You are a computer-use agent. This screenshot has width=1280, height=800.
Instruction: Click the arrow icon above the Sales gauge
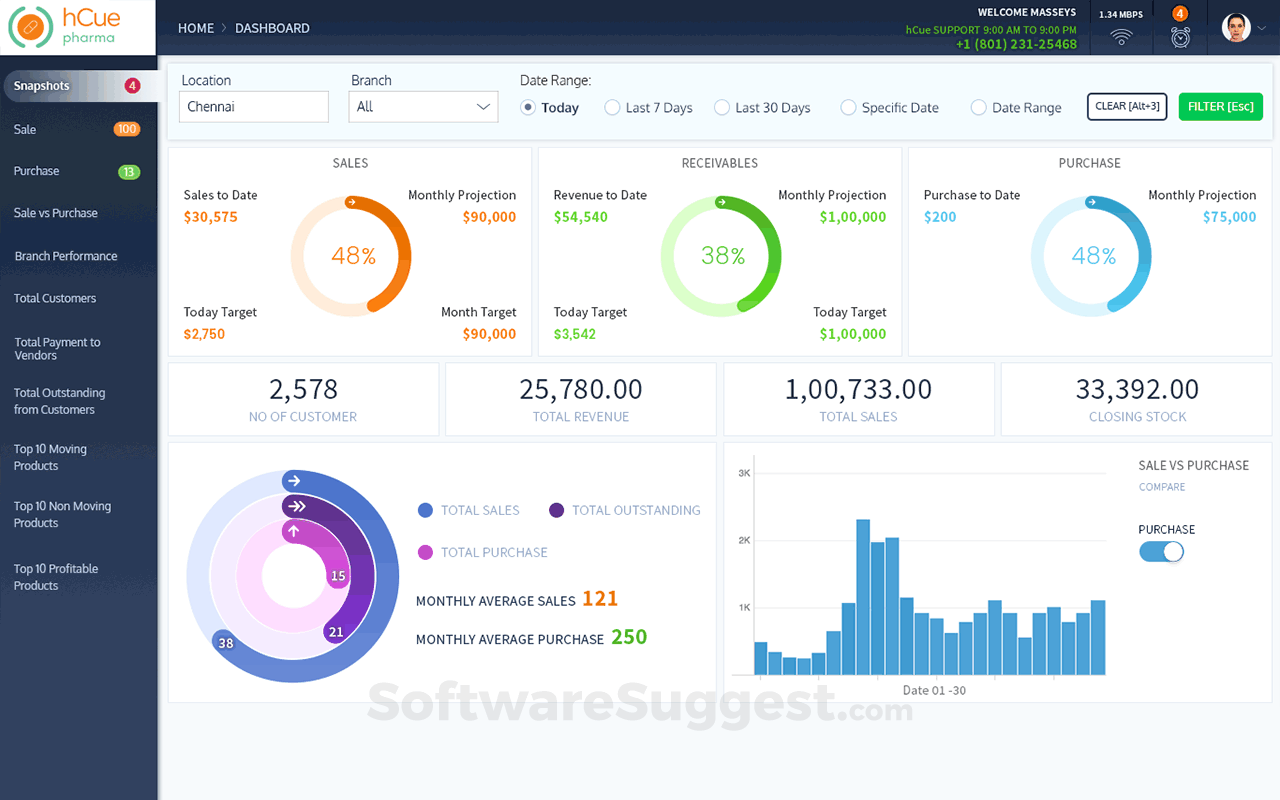point(351,202)
